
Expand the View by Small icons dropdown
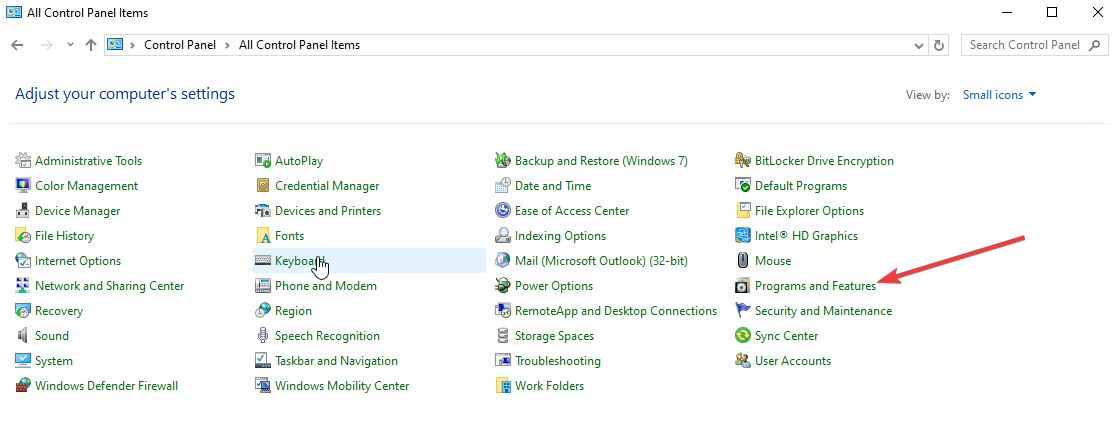pyautogui.click(x=999, y=95)
